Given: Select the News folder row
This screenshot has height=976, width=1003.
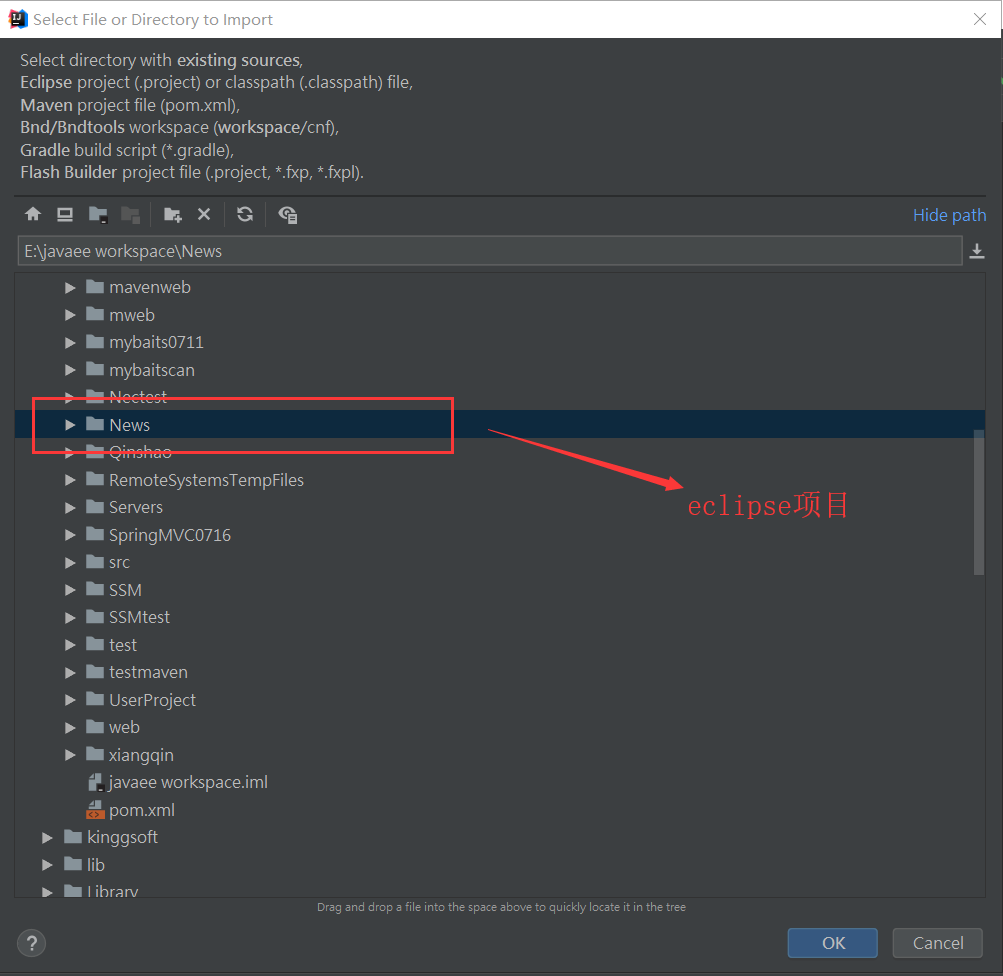Looking at the screenshot, I should 499,424.
